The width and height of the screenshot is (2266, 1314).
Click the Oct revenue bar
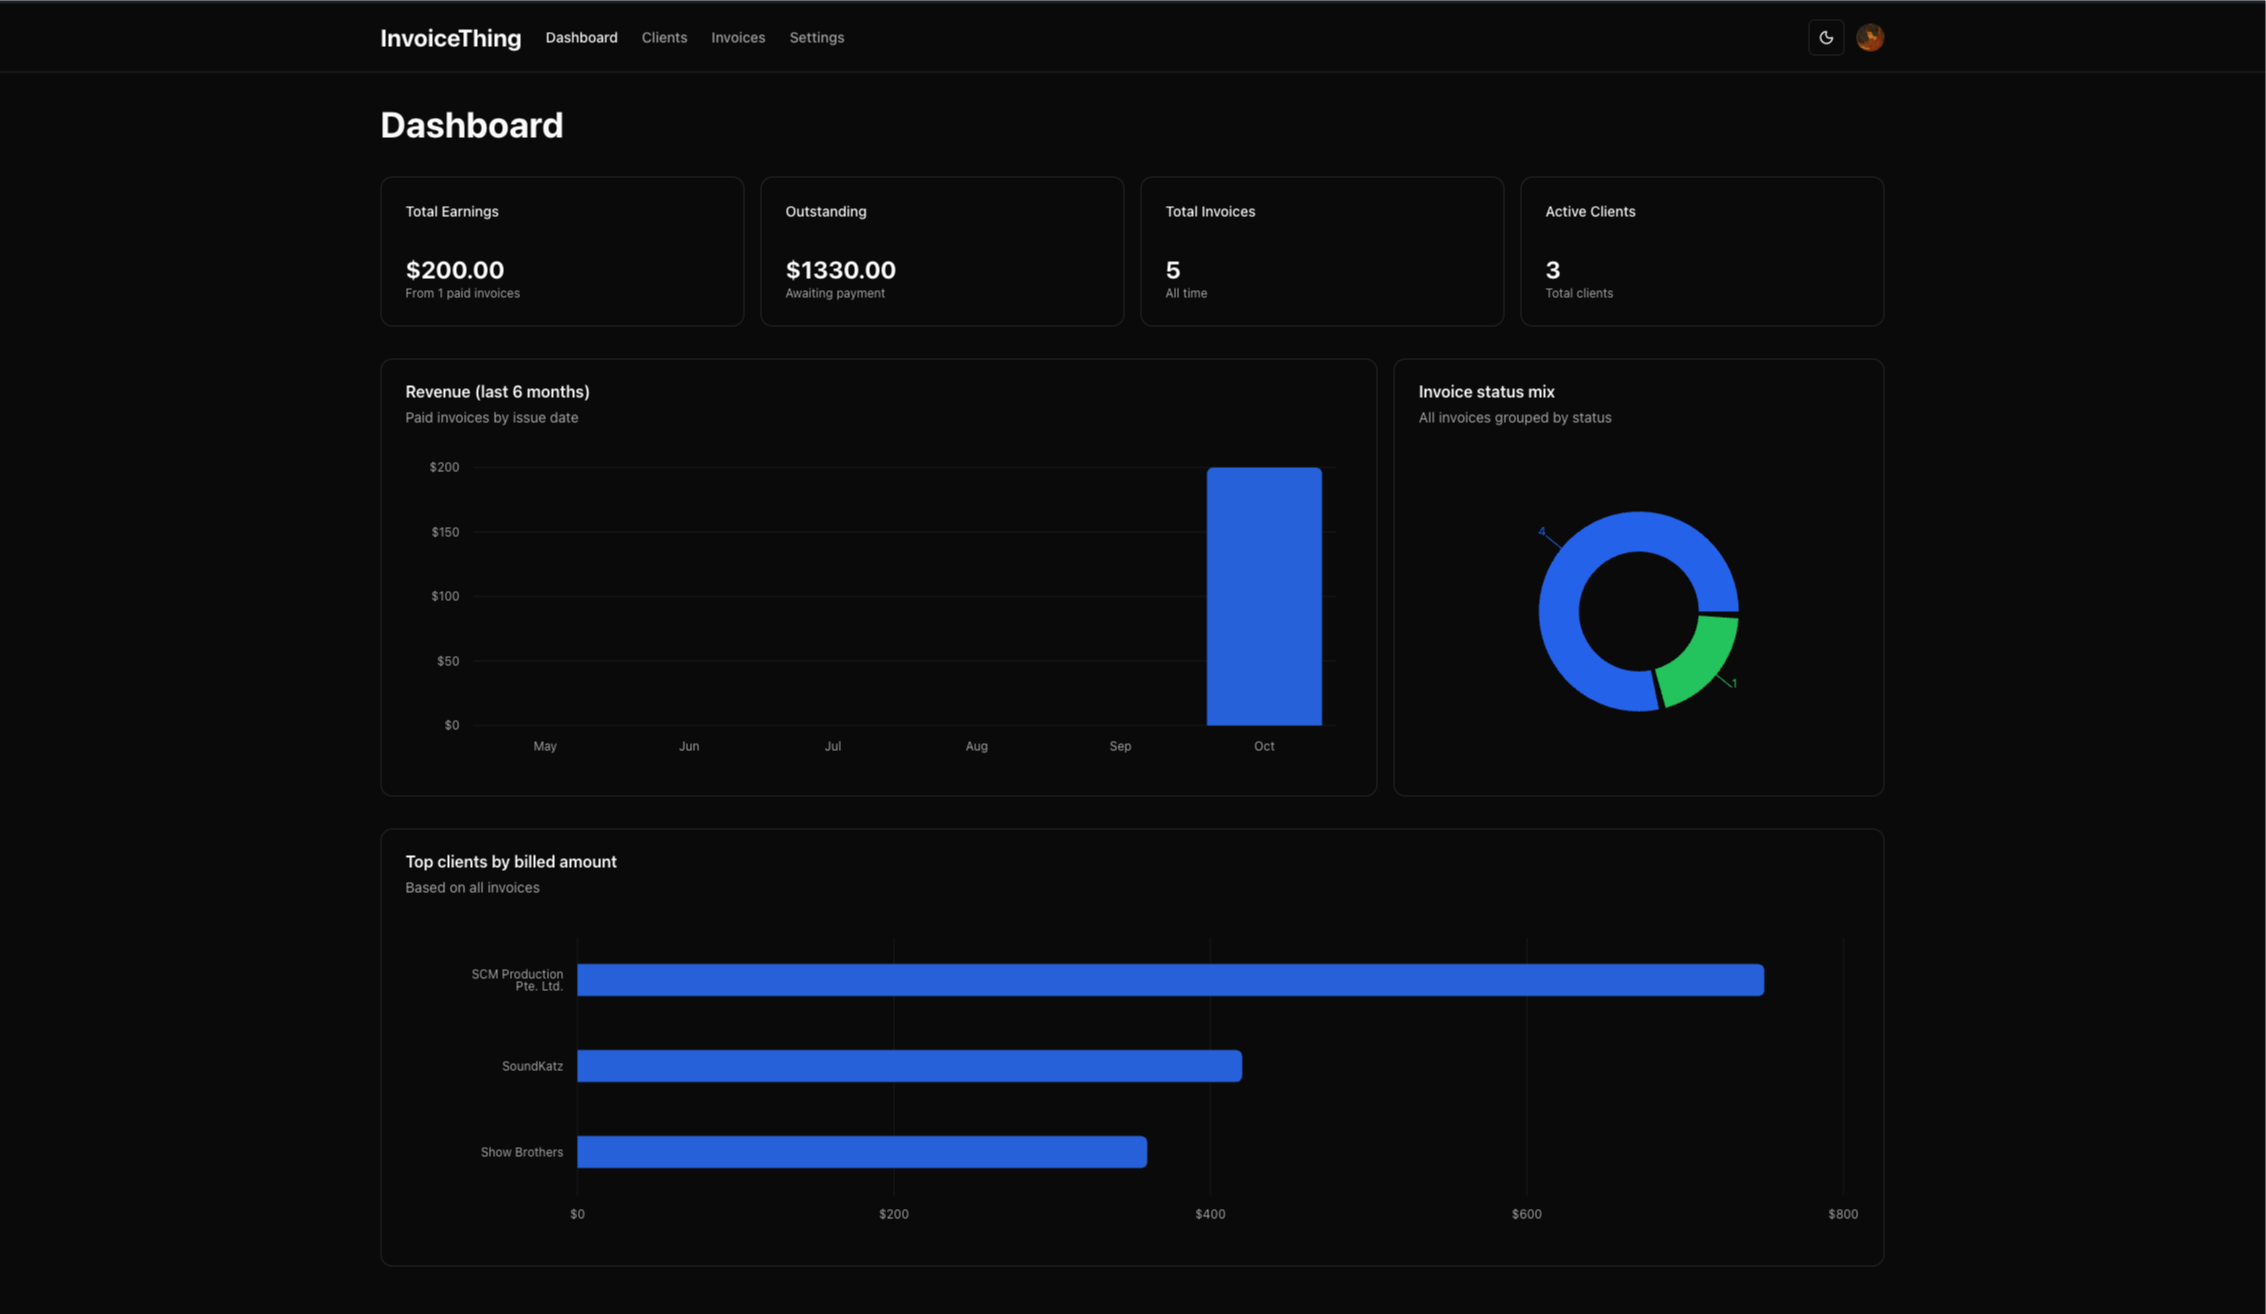click(1263, 596)
